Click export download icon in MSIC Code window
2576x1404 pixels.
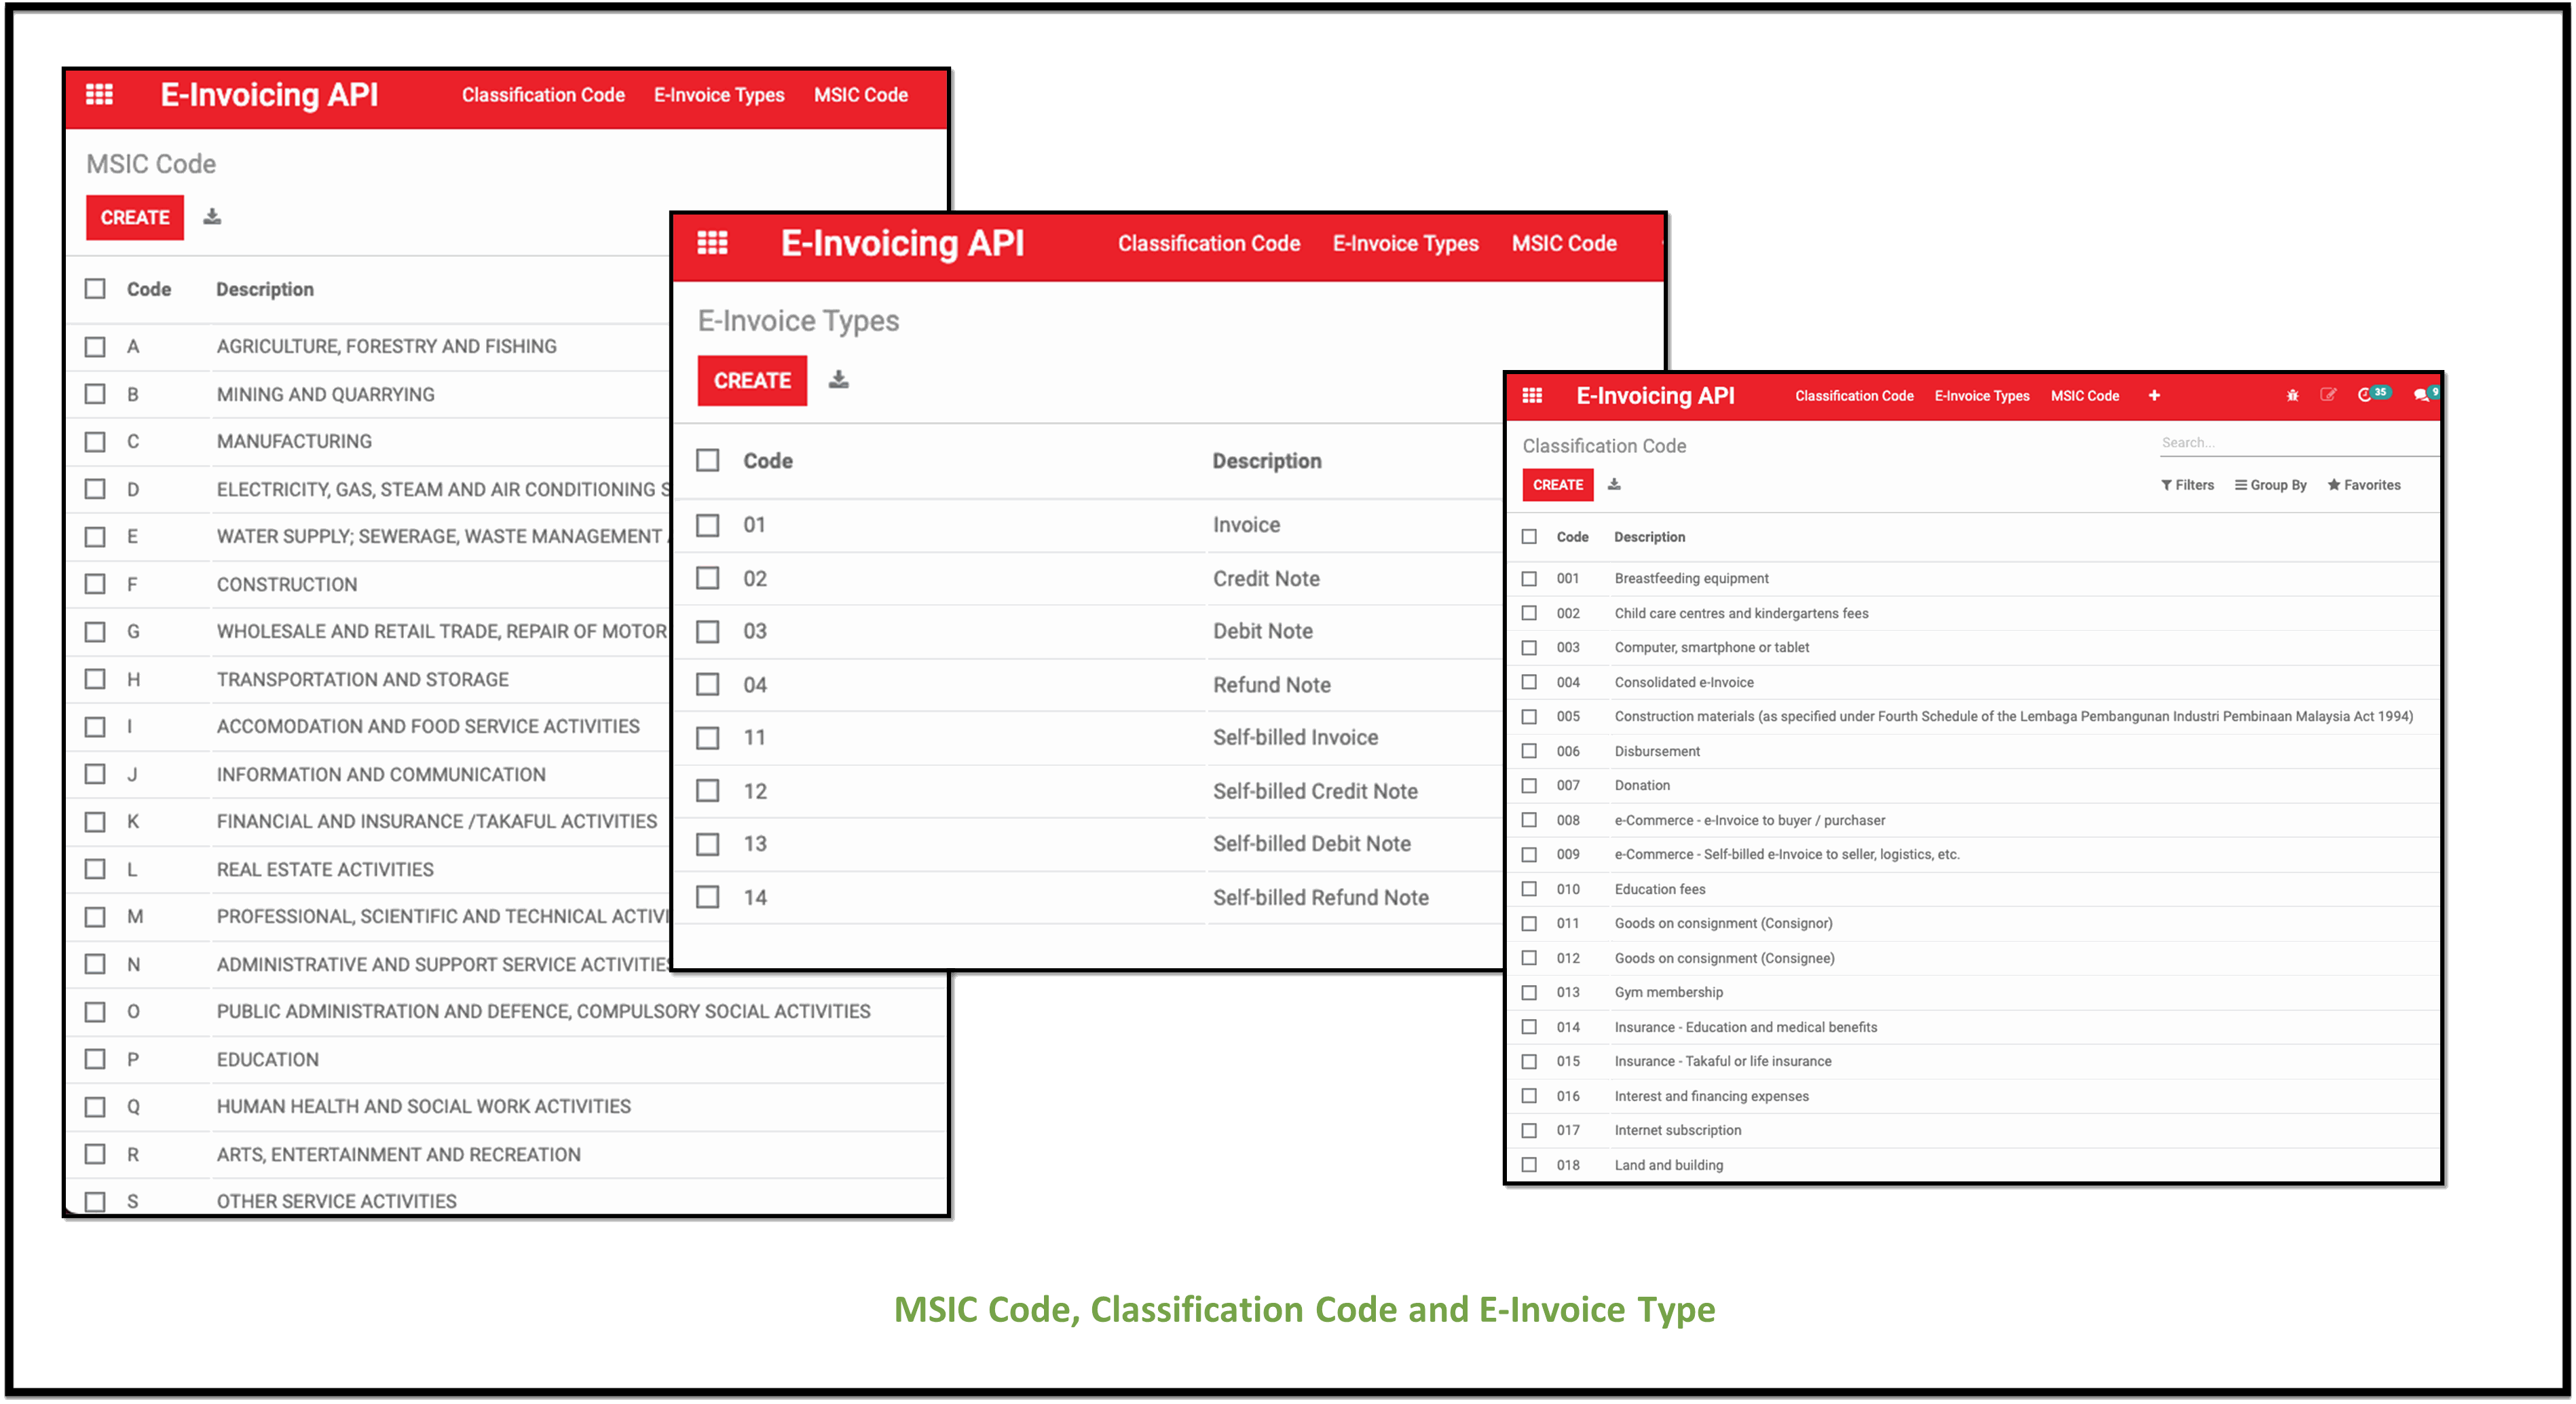(212, 217)
